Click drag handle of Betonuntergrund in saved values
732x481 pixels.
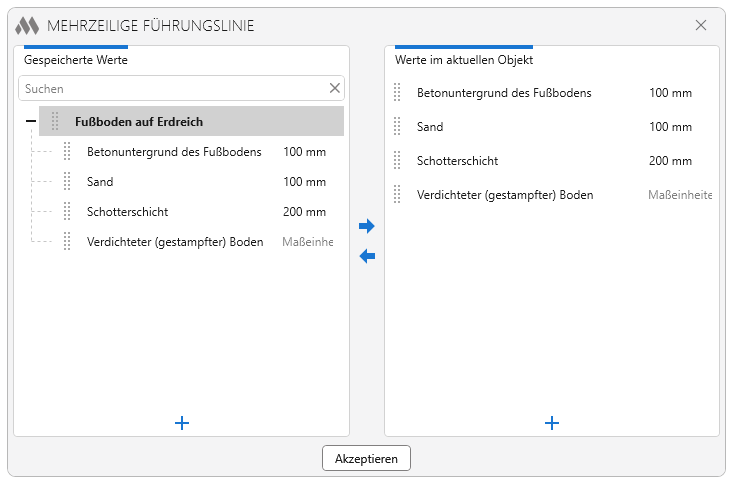point(67,151)
